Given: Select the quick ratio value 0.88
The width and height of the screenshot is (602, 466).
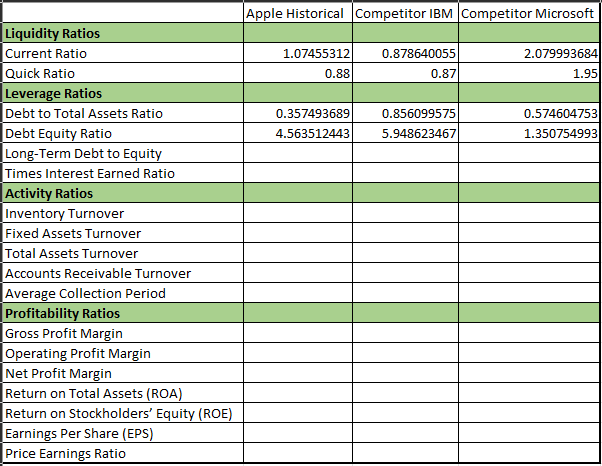Looking at the screenshot, I should [x=337, y=73].
